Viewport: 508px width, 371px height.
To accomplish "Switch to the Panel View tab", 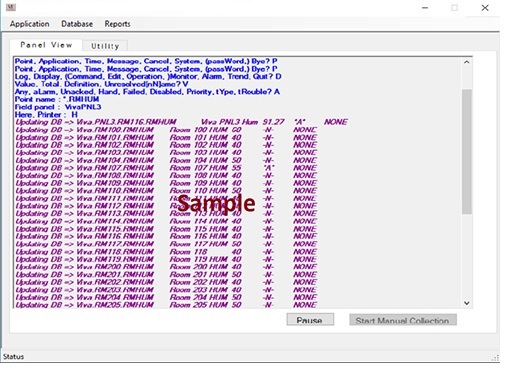I will click(x=46, y=45).
